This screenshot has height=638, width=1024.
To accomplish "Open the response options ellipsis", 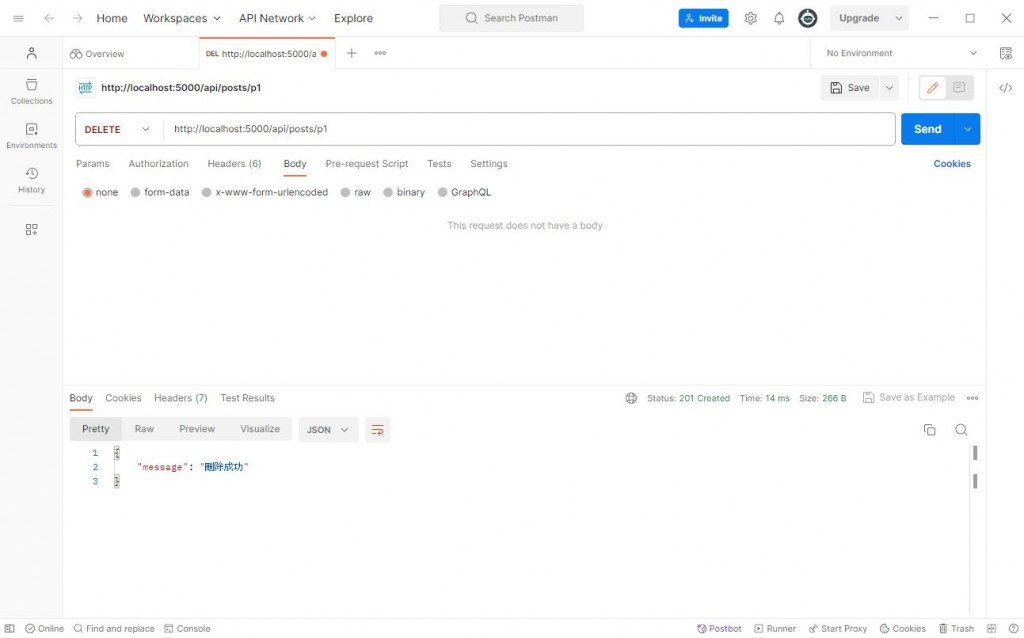I will tap(972, 398).
